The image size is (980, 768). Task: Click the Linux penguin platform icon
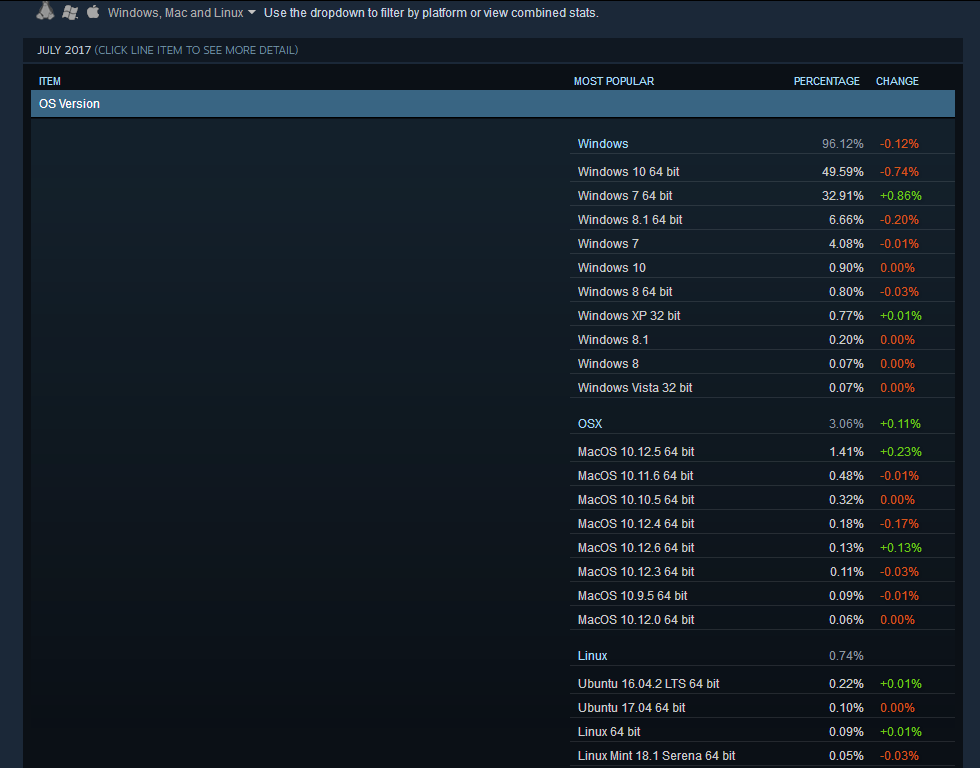click(45, 11)
